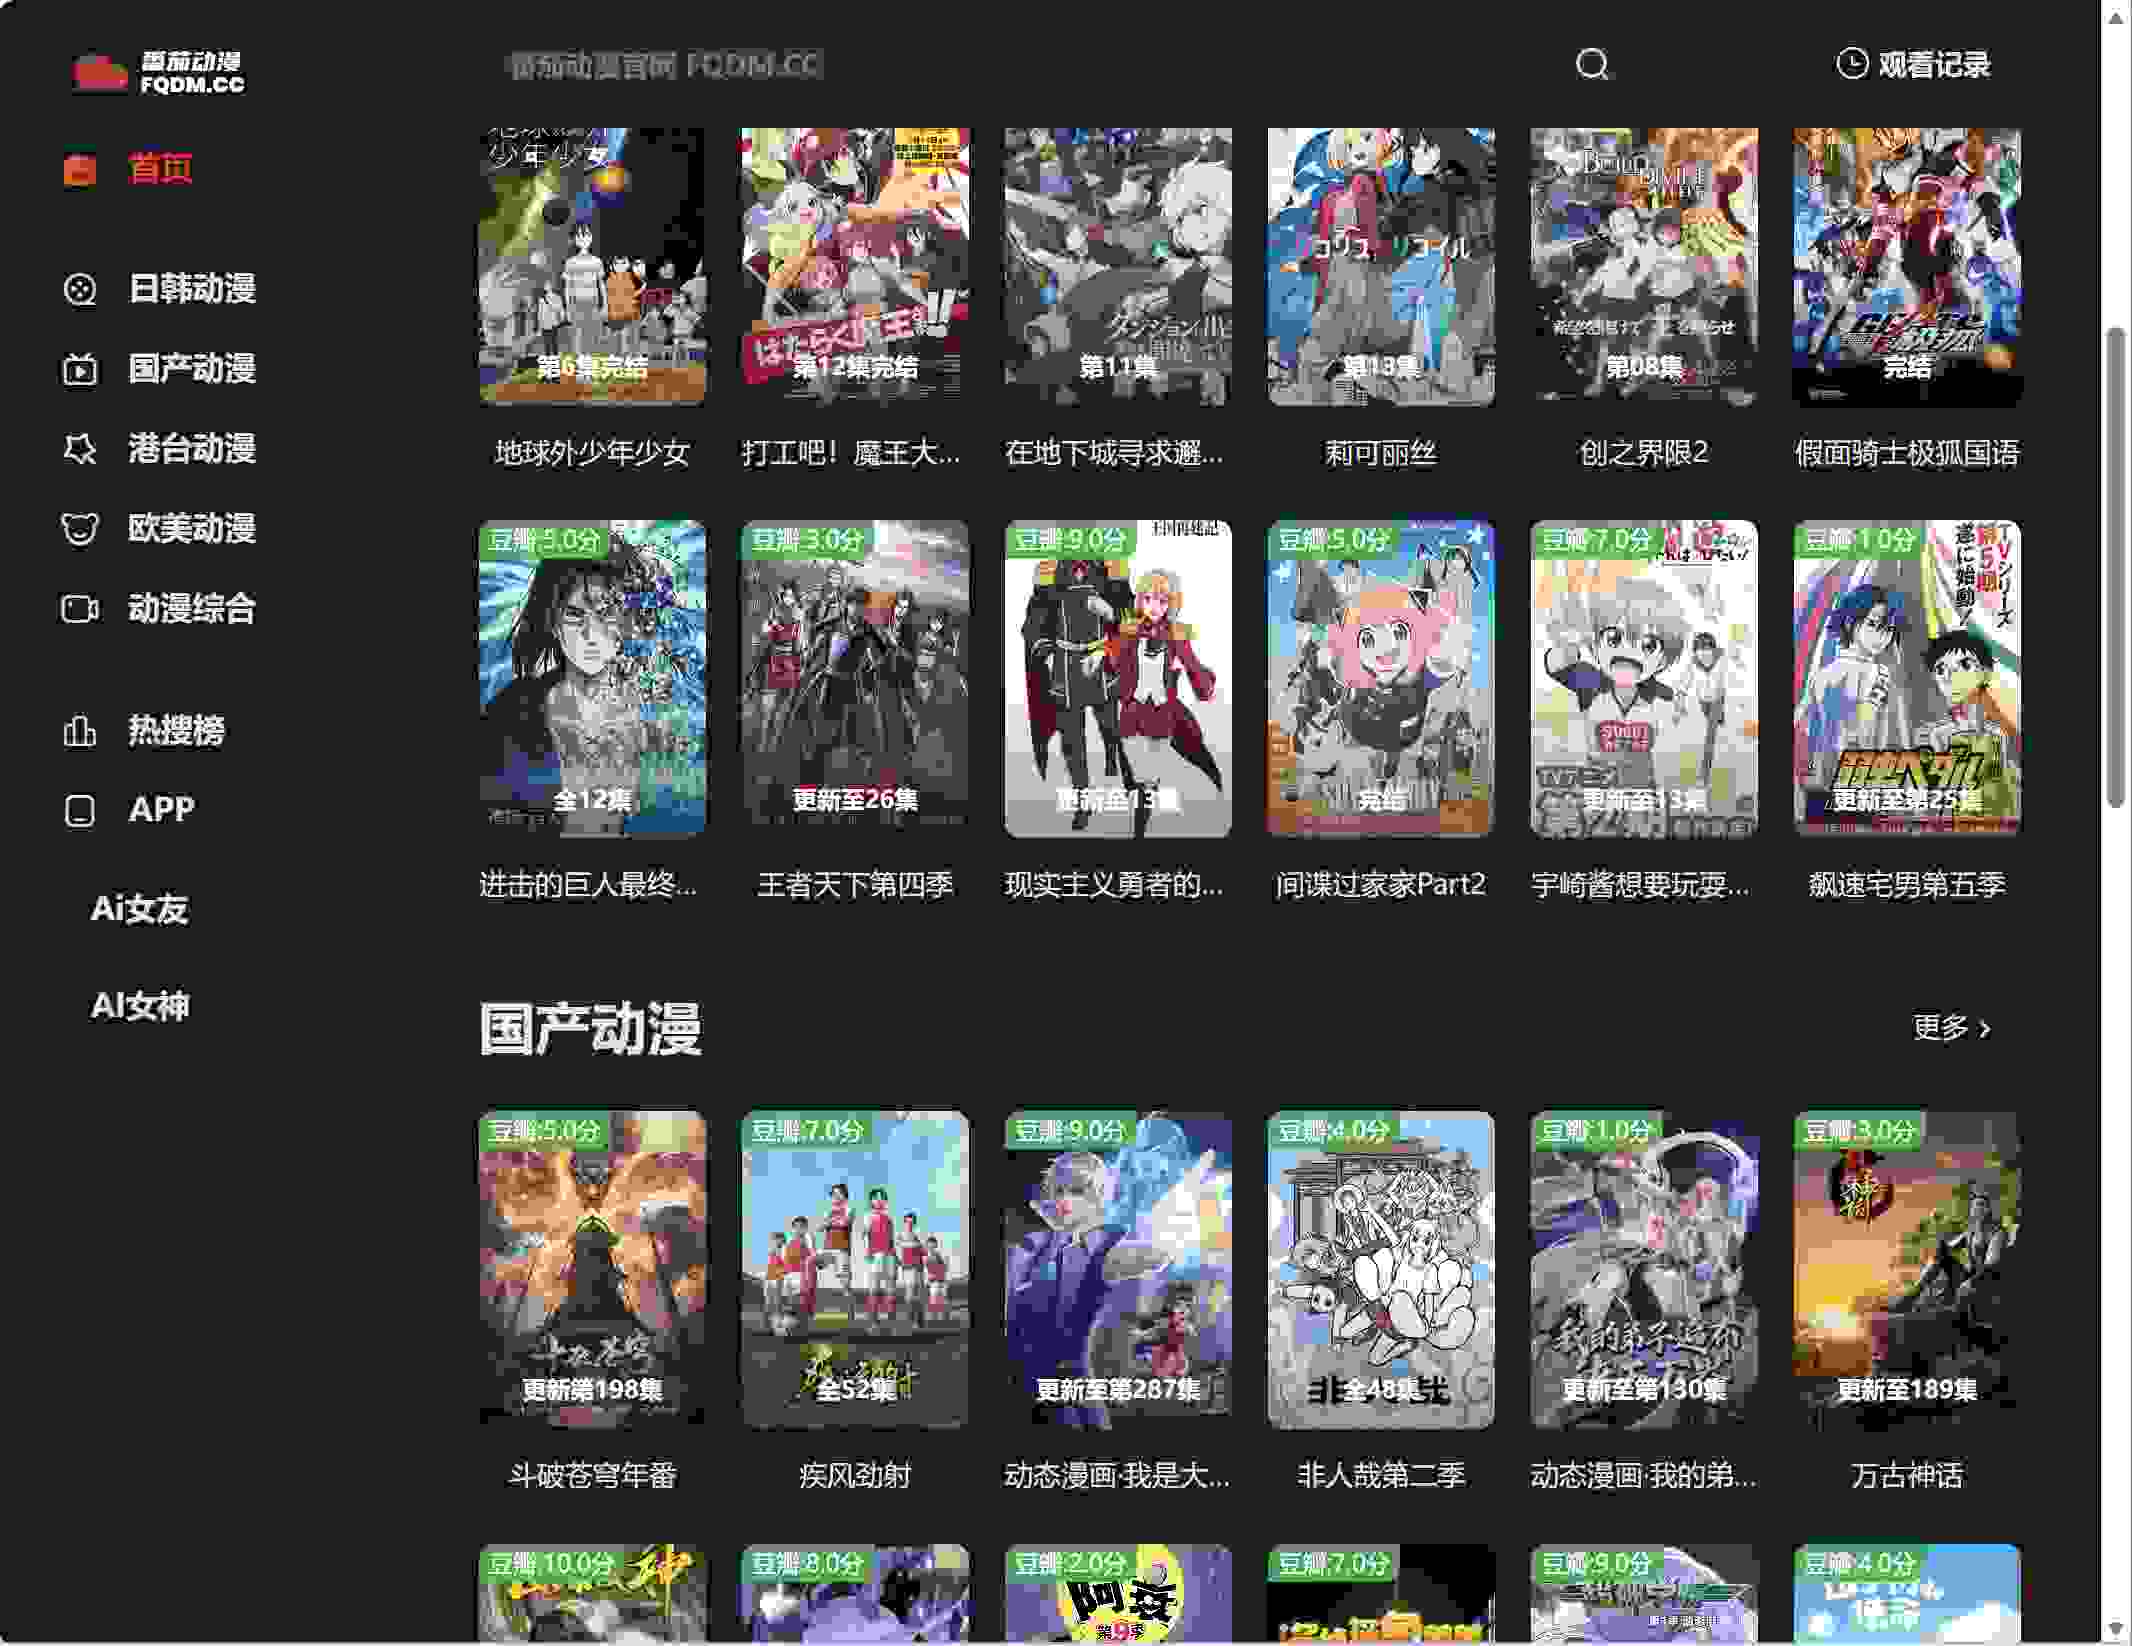Open the 创之界限2 poster
The height and width of the screenshot is (1646, 2132).
click(1644, 267)
